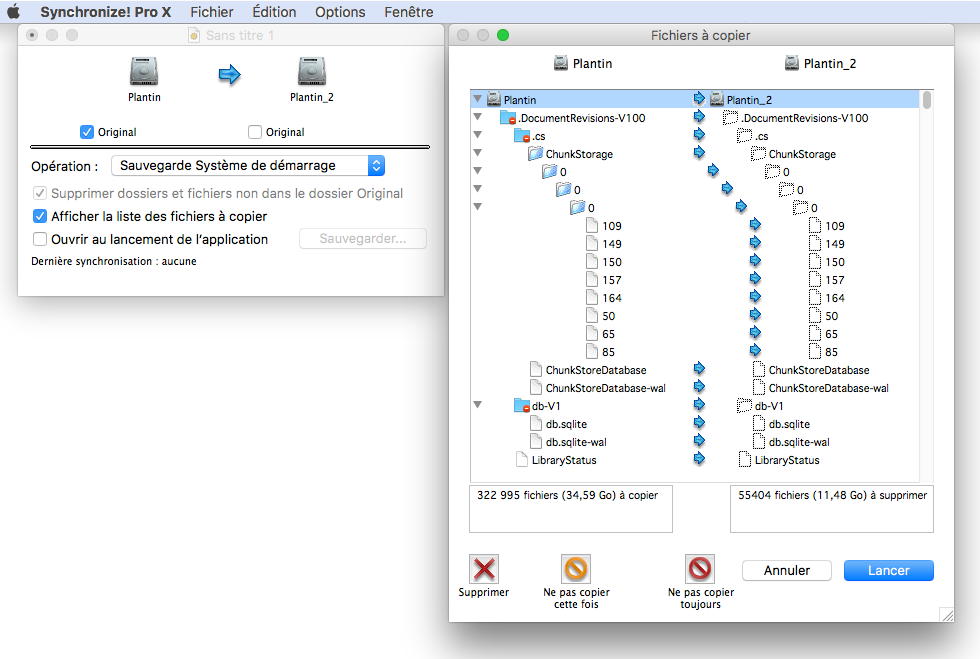Image resolution: width=980 pixels, height=659 pixels.
Task: Open the Opération dropdown menu
Action: coord(248,166)
